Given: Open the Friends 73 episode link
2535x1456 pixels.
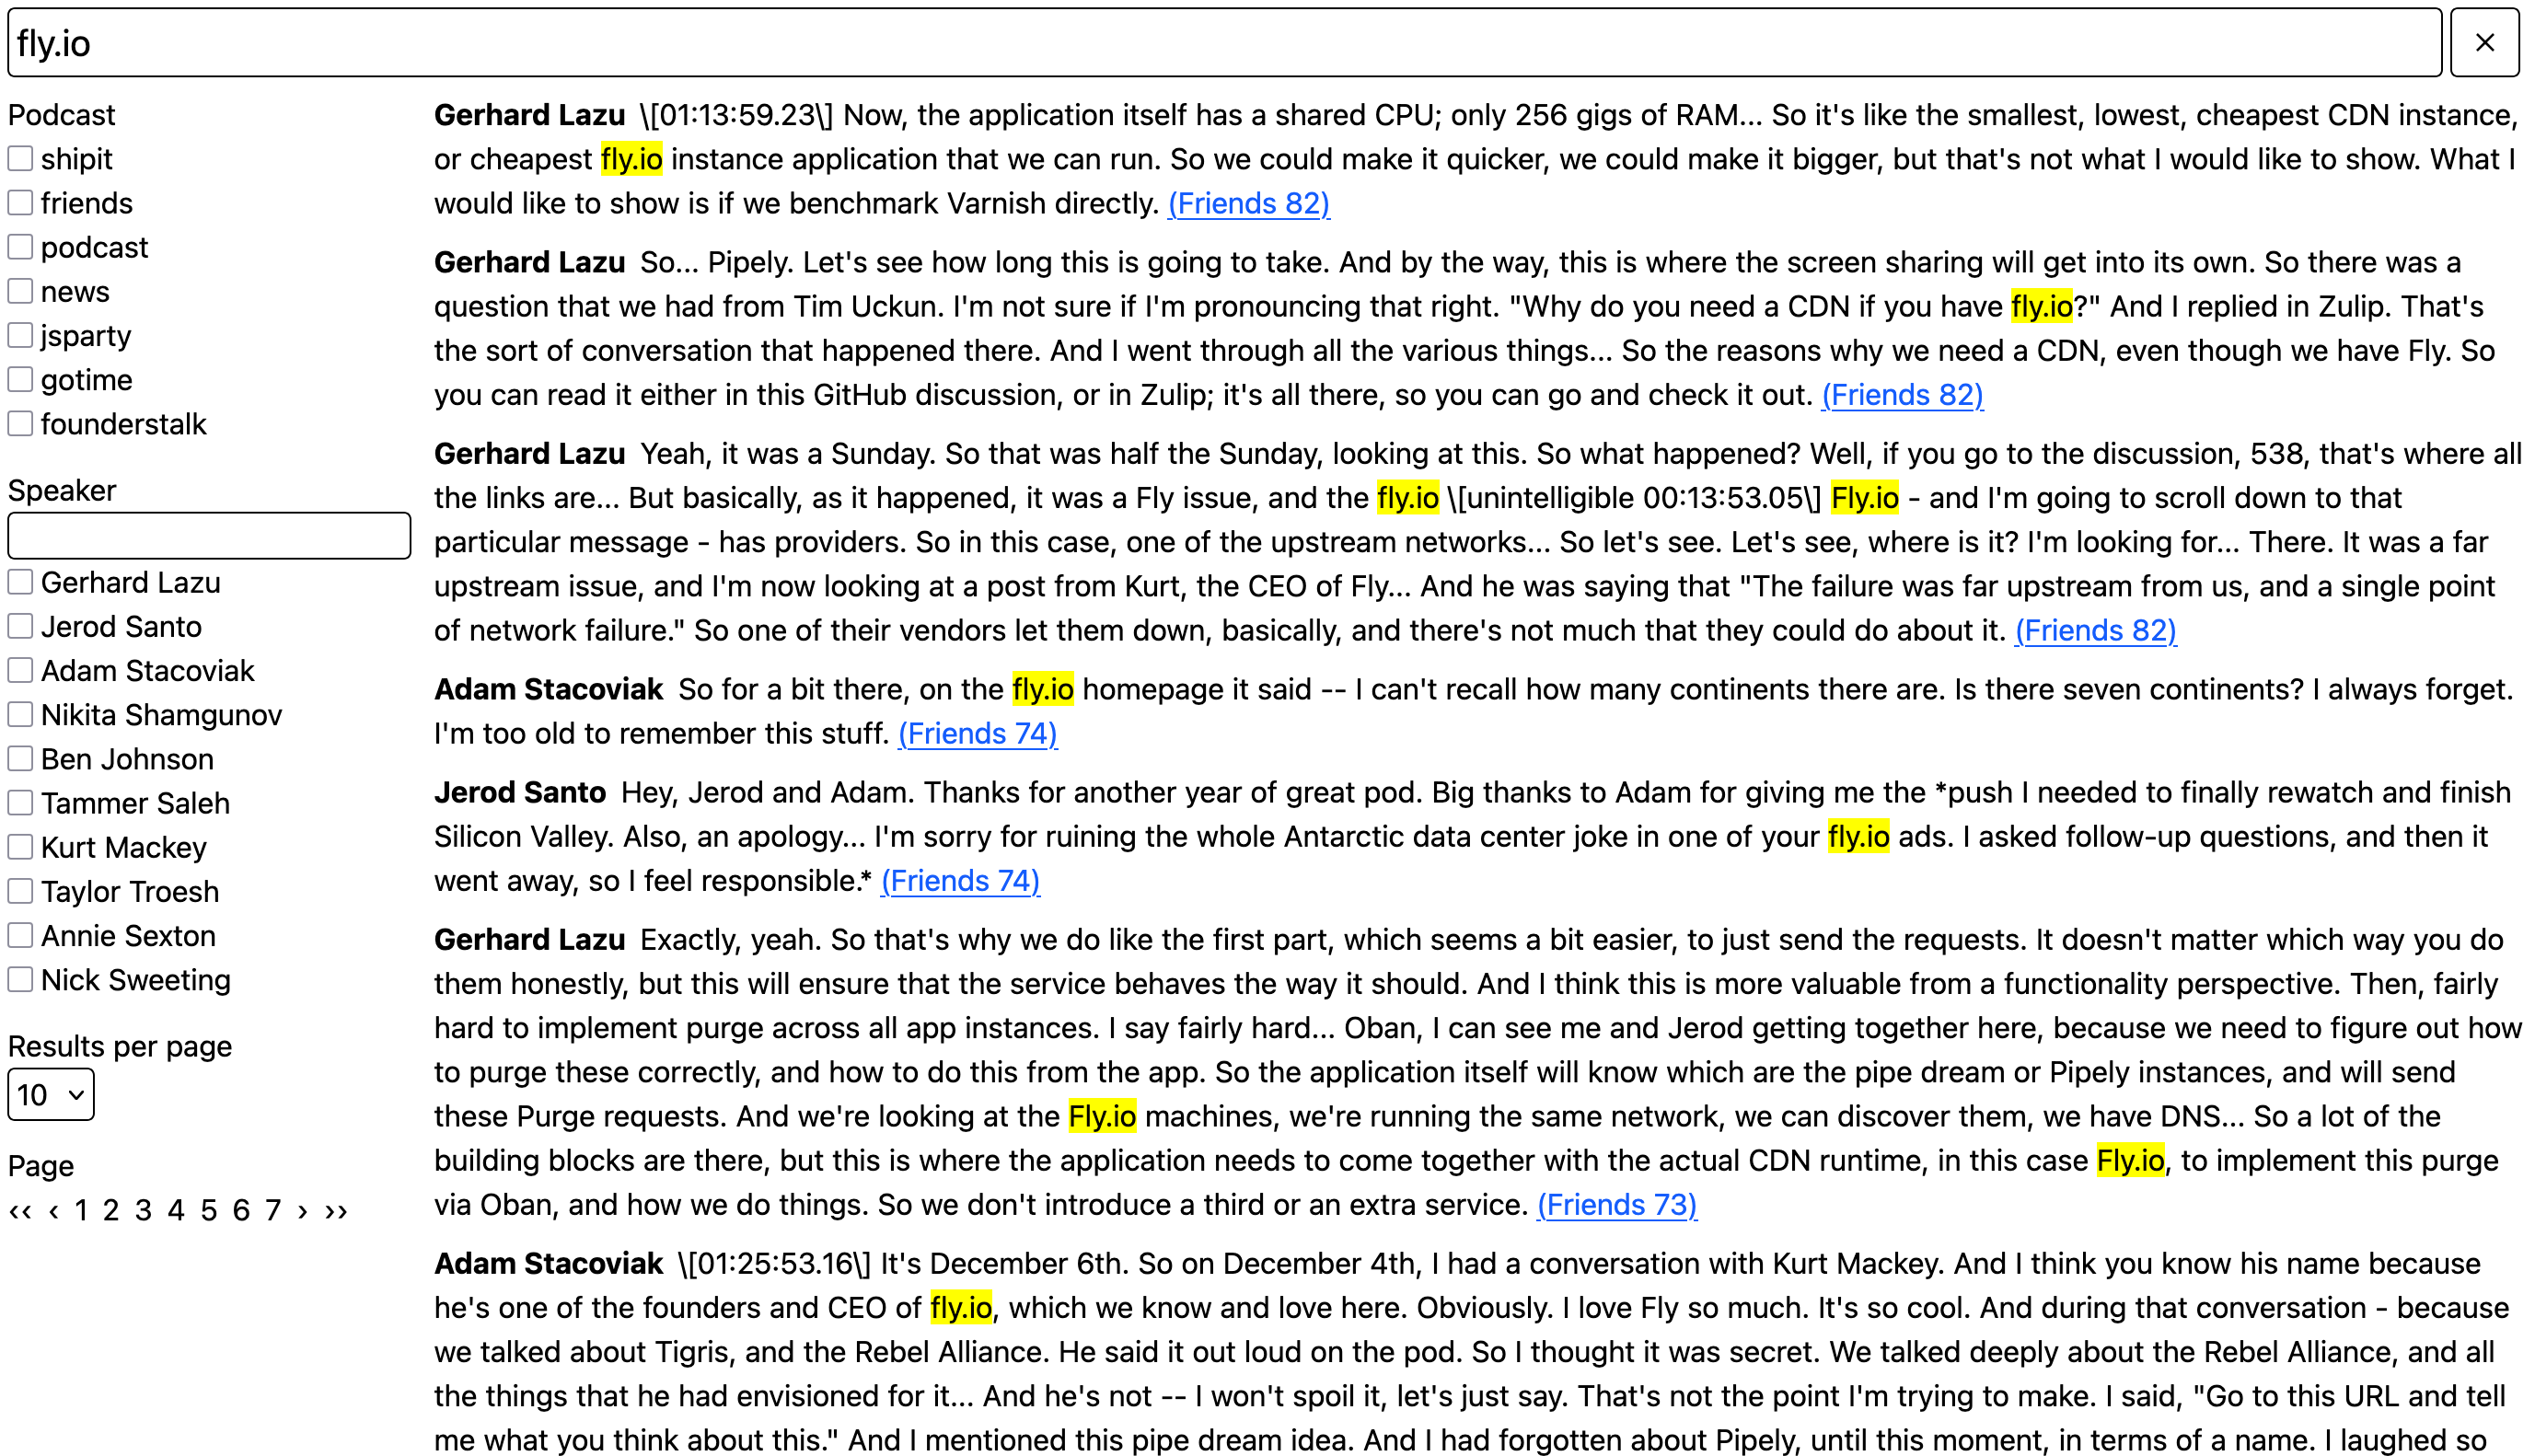Looking at the screenshot, I should coord(1617,1205).
